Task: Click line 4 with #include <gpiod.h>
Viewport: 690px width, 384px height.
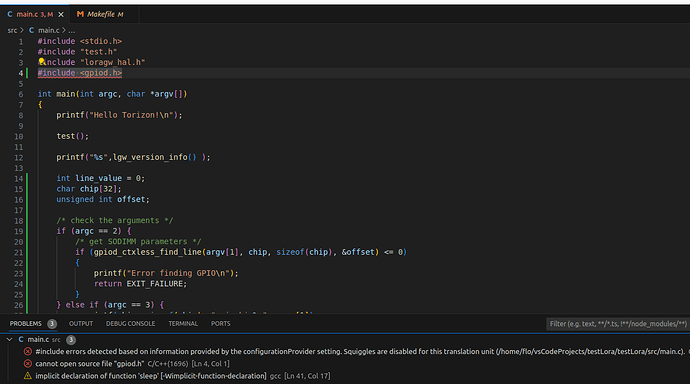Action: (80, 73)
